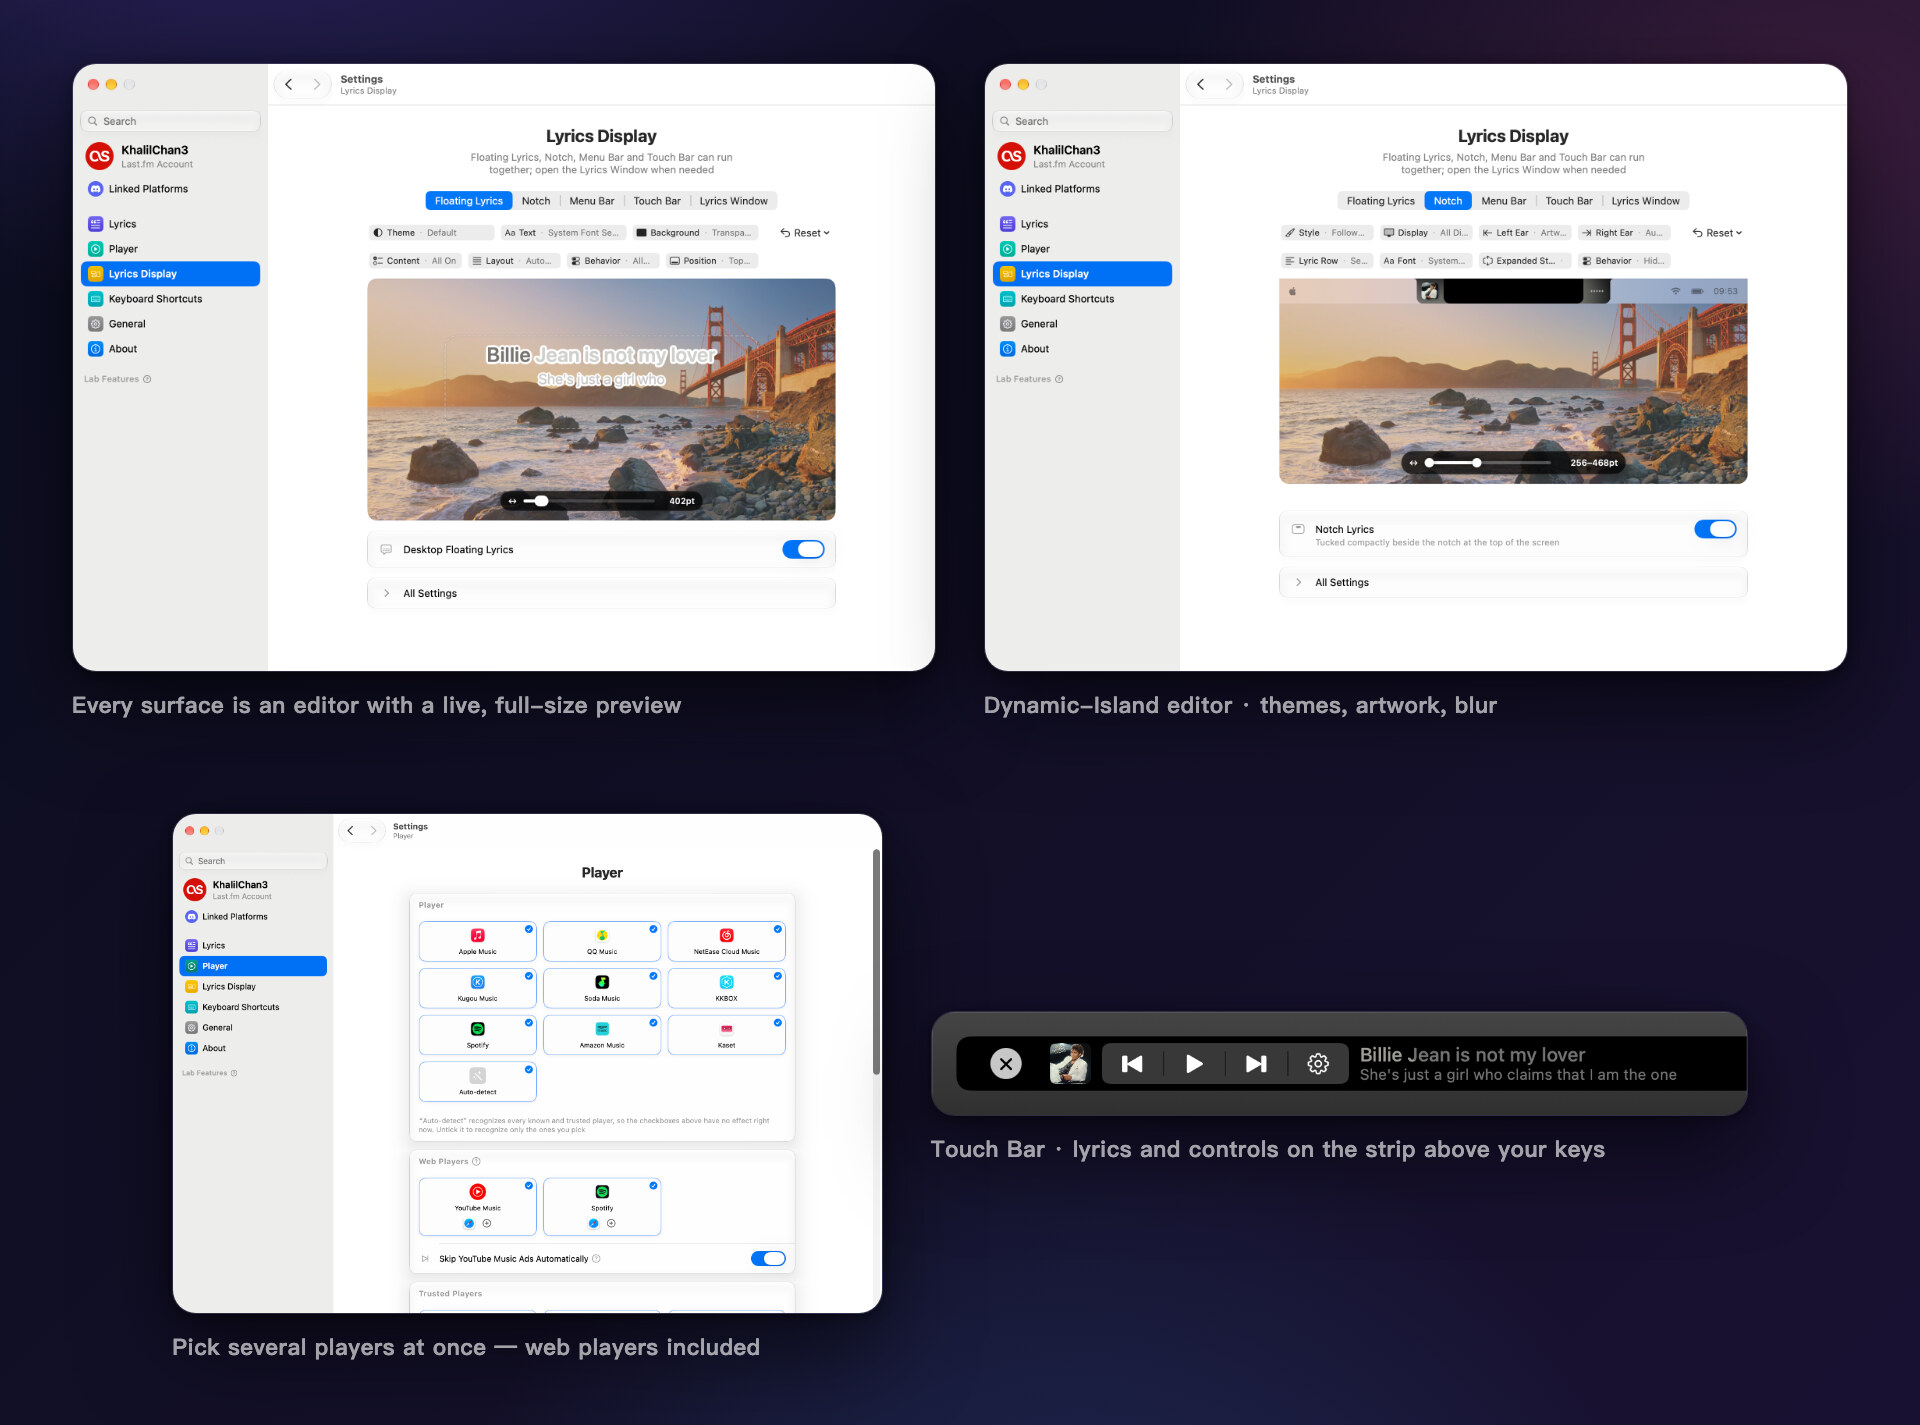This screenshot has height=1425, width=1920.
Task: Switch to Menu Bar tab in left window
Action: [x=592, y=201]
